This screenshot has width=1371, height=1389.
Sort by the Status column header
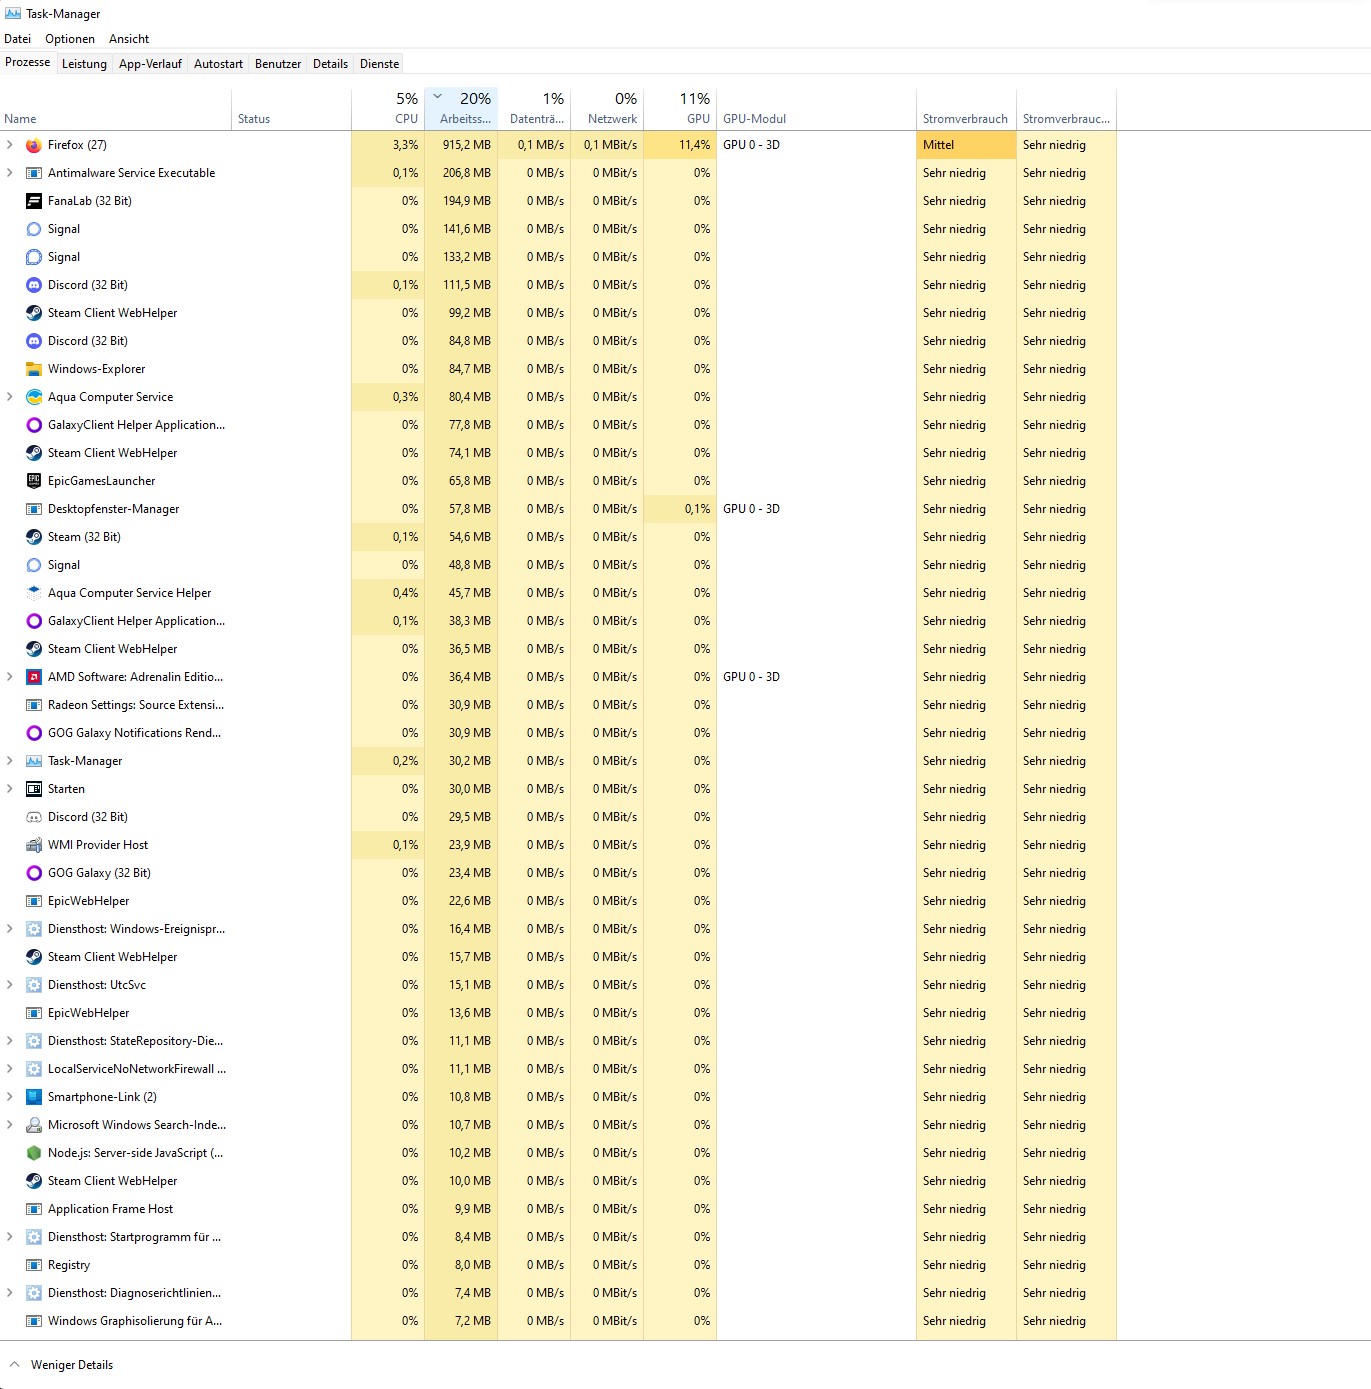coord(291,109)
